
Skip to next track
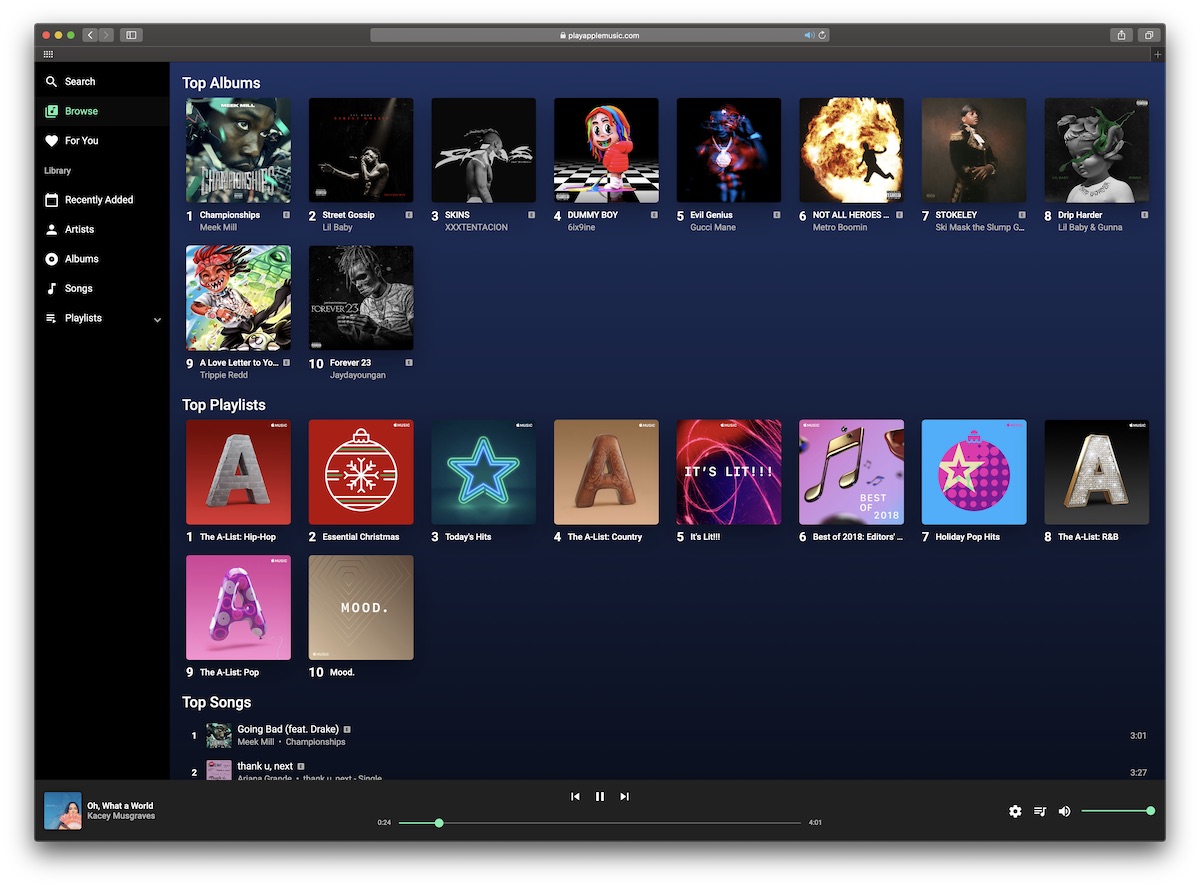pos(624,796)
